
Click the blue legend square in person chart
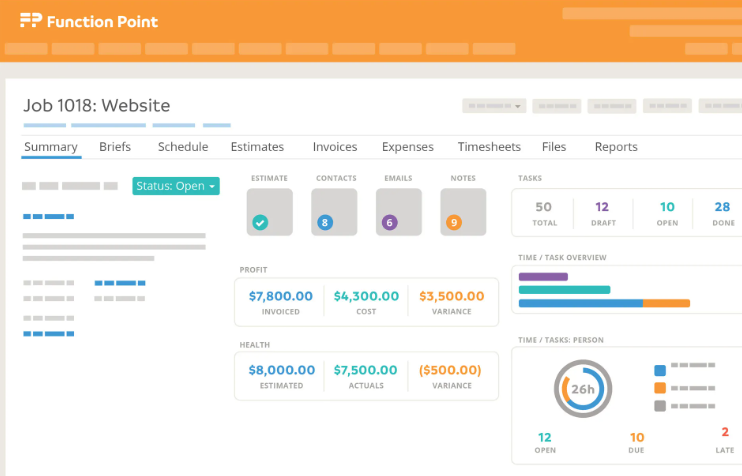660,370
